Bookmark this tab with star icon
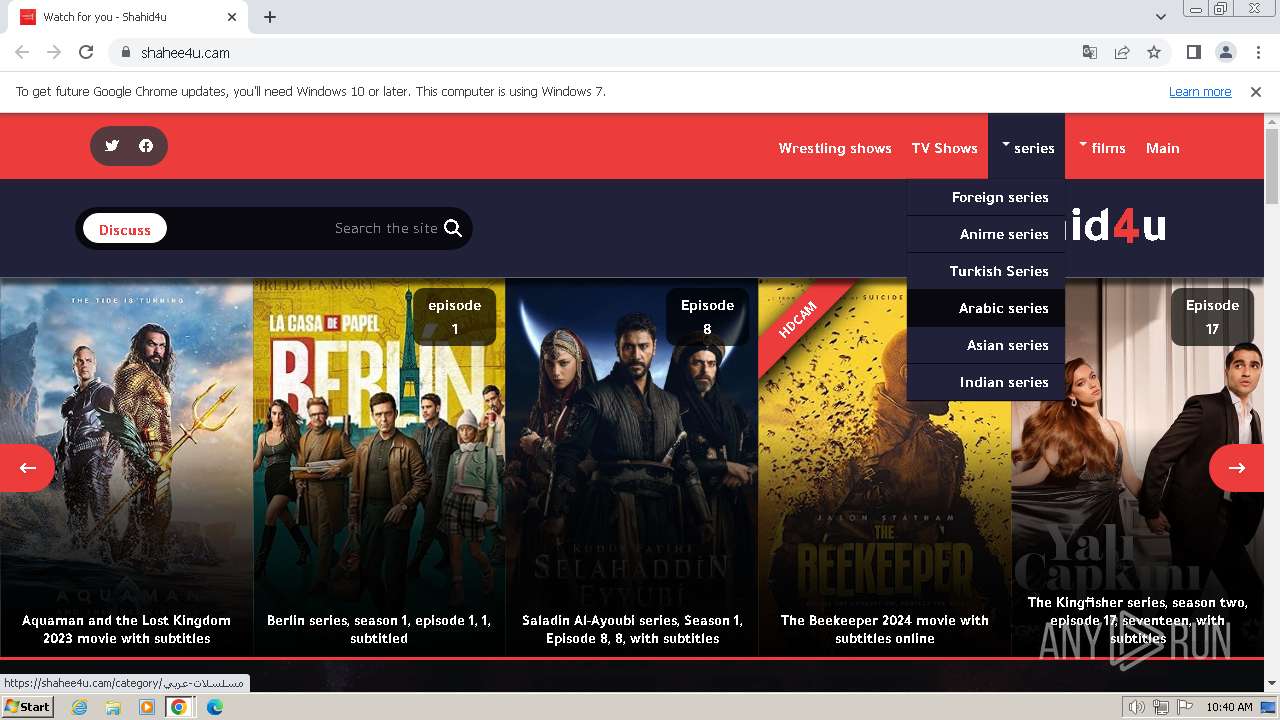Screen dimensions: 1280x720 pos(1154,52)
